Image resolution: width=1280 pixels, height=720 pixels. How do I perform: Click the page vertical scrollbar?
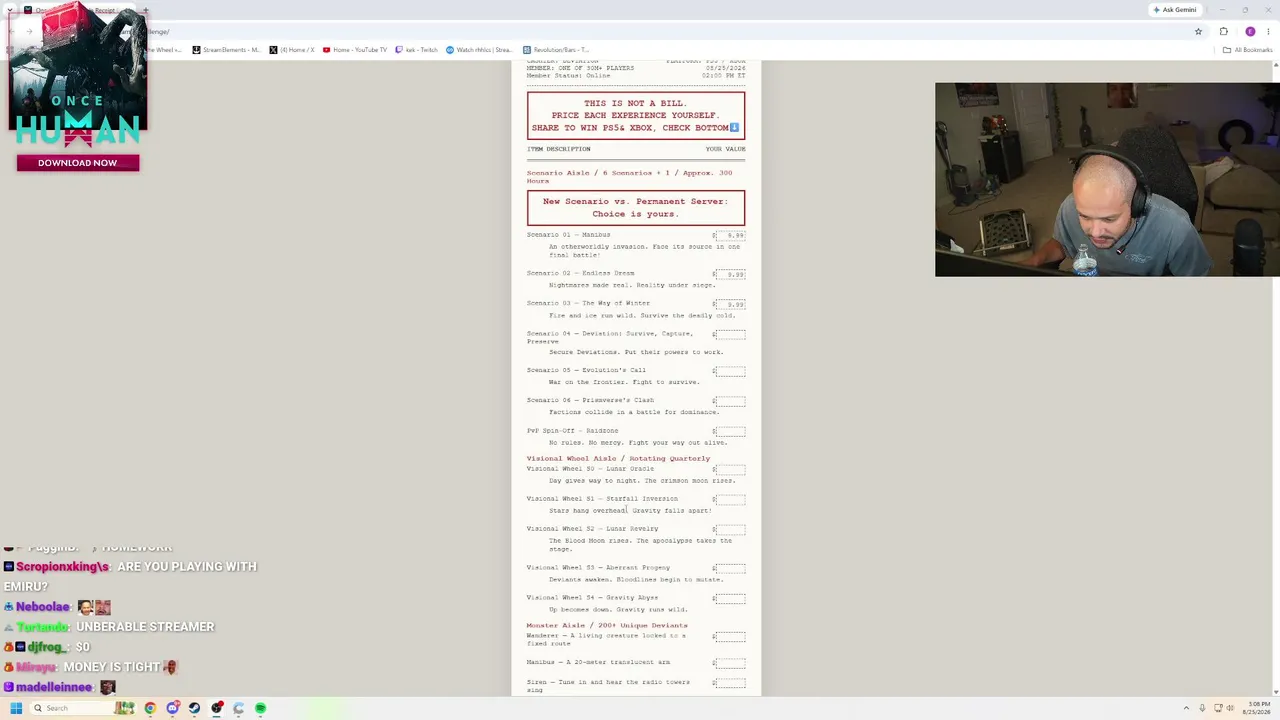(x=1275, y=378)
